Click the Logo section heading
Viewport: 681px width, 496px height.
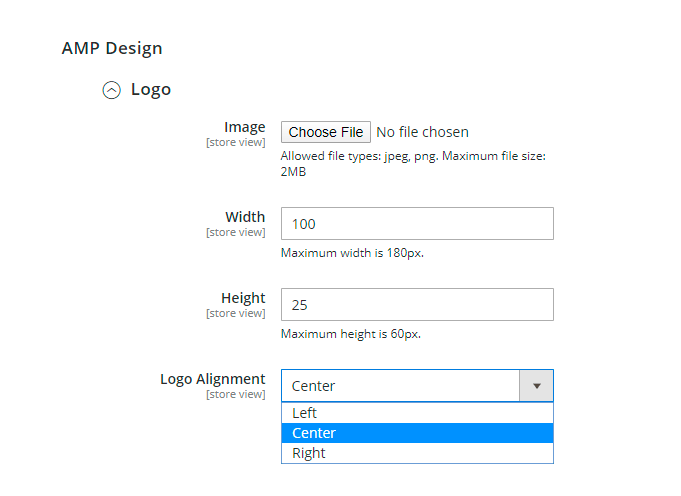pos(151,90)
